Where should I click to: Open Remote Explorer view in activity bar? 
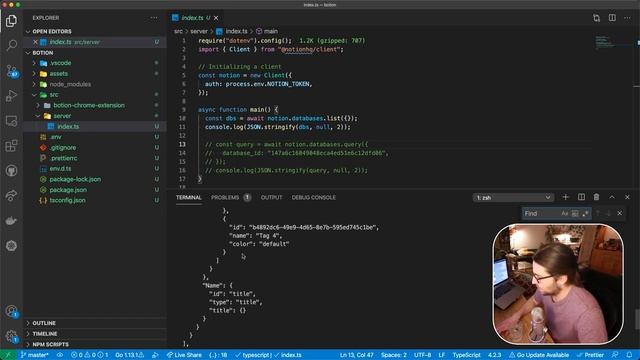click(x=11, y=121)
